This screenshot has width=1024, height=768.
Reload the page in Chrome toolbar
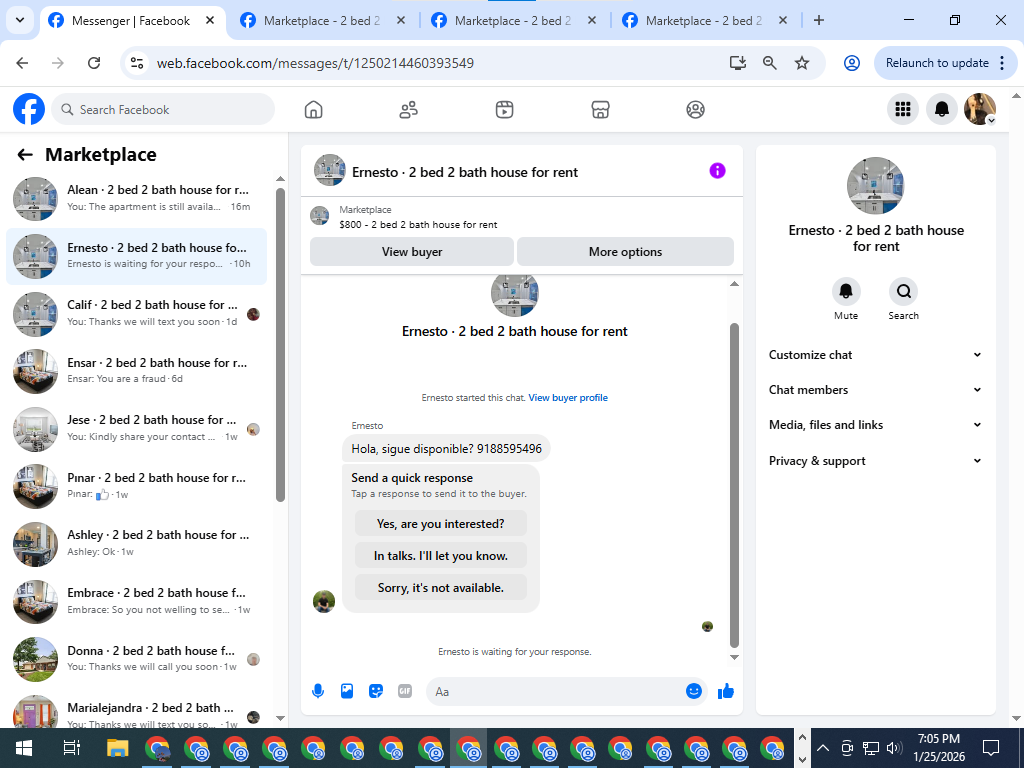coord(94,63)
